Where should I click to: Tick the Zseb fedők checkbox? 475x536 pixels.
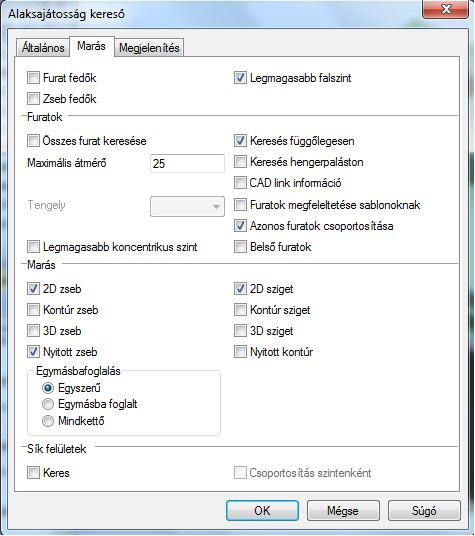pos(33,99)
